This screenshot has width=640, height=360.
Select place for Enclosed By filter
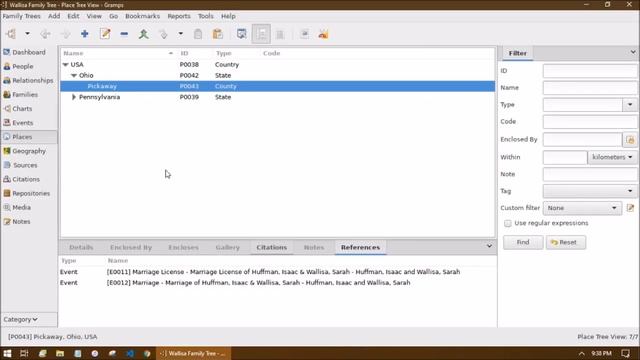click(x=630, y=140)
